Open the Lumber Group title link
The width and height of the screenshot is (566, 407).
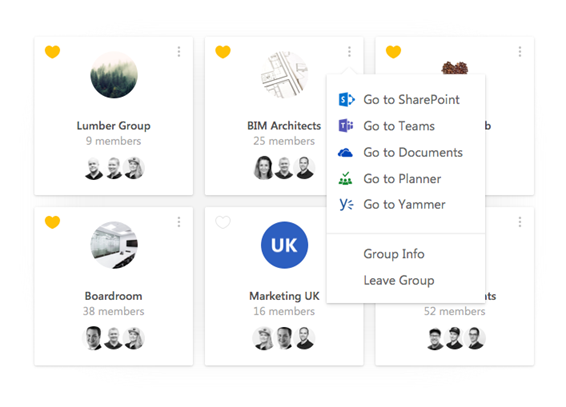114,126
